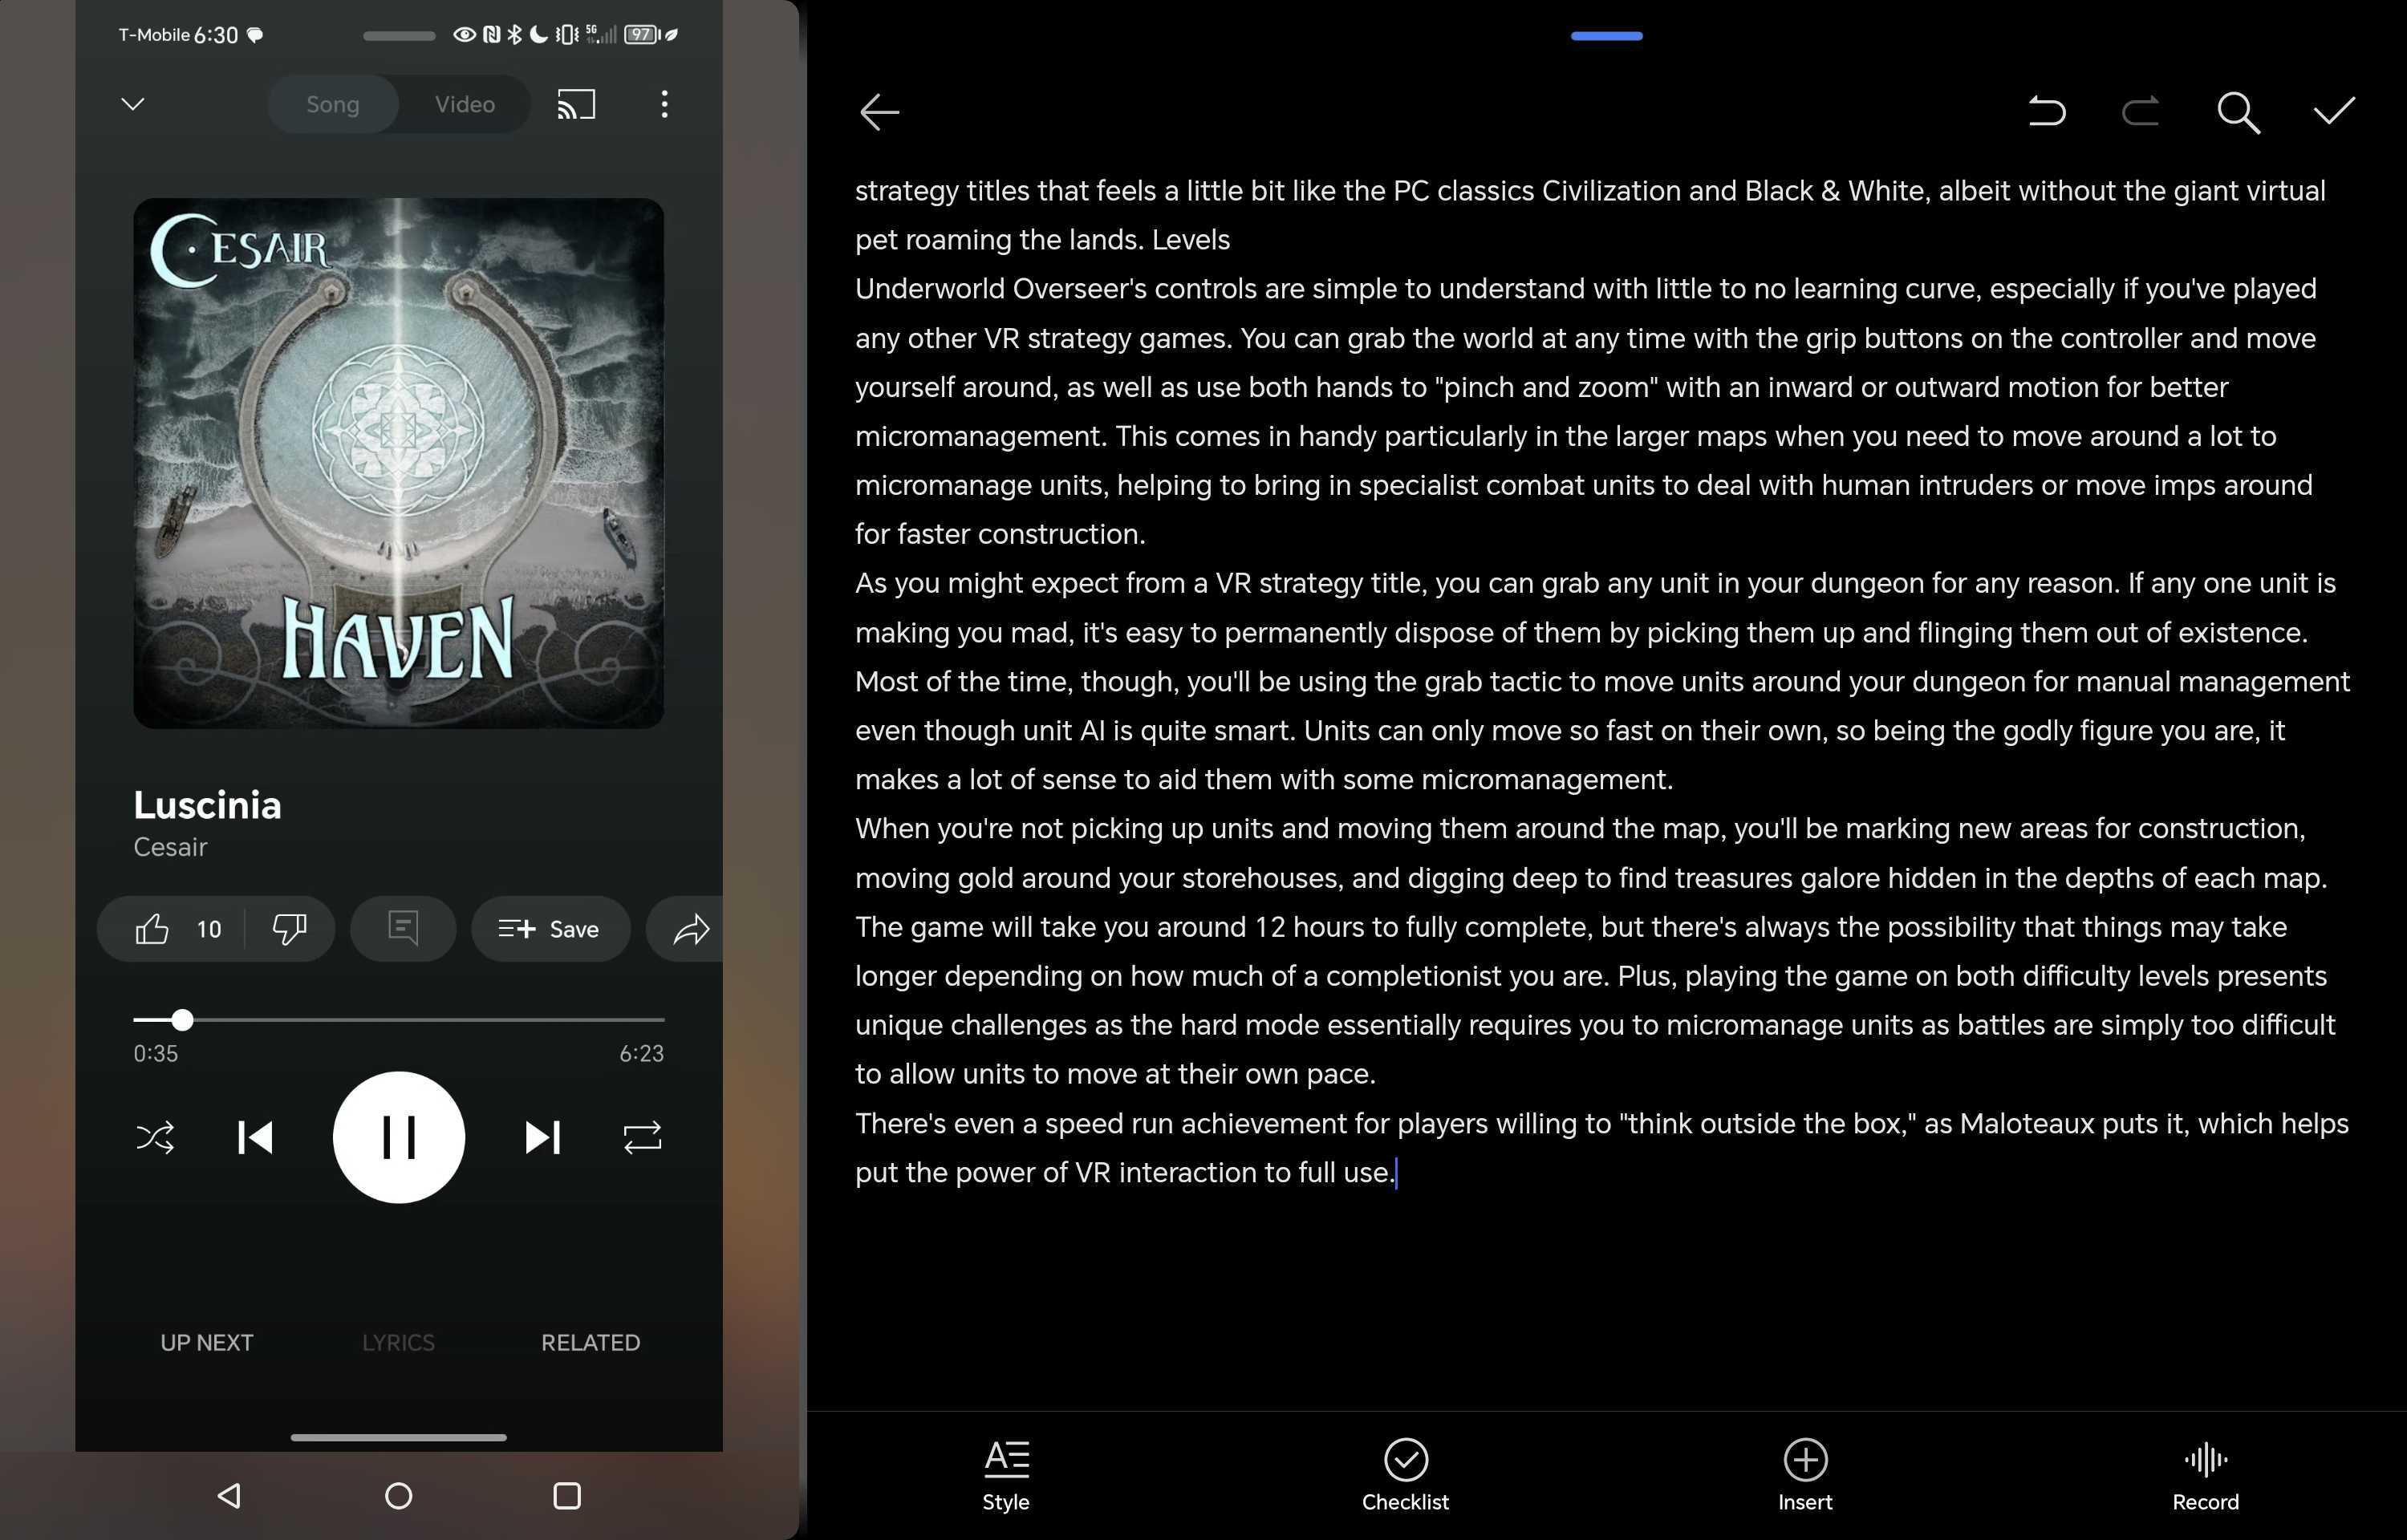Screen dimensions: 2407x1540
Task: View Lyrics tab in music player
Action: click(x=398, y=1342)
